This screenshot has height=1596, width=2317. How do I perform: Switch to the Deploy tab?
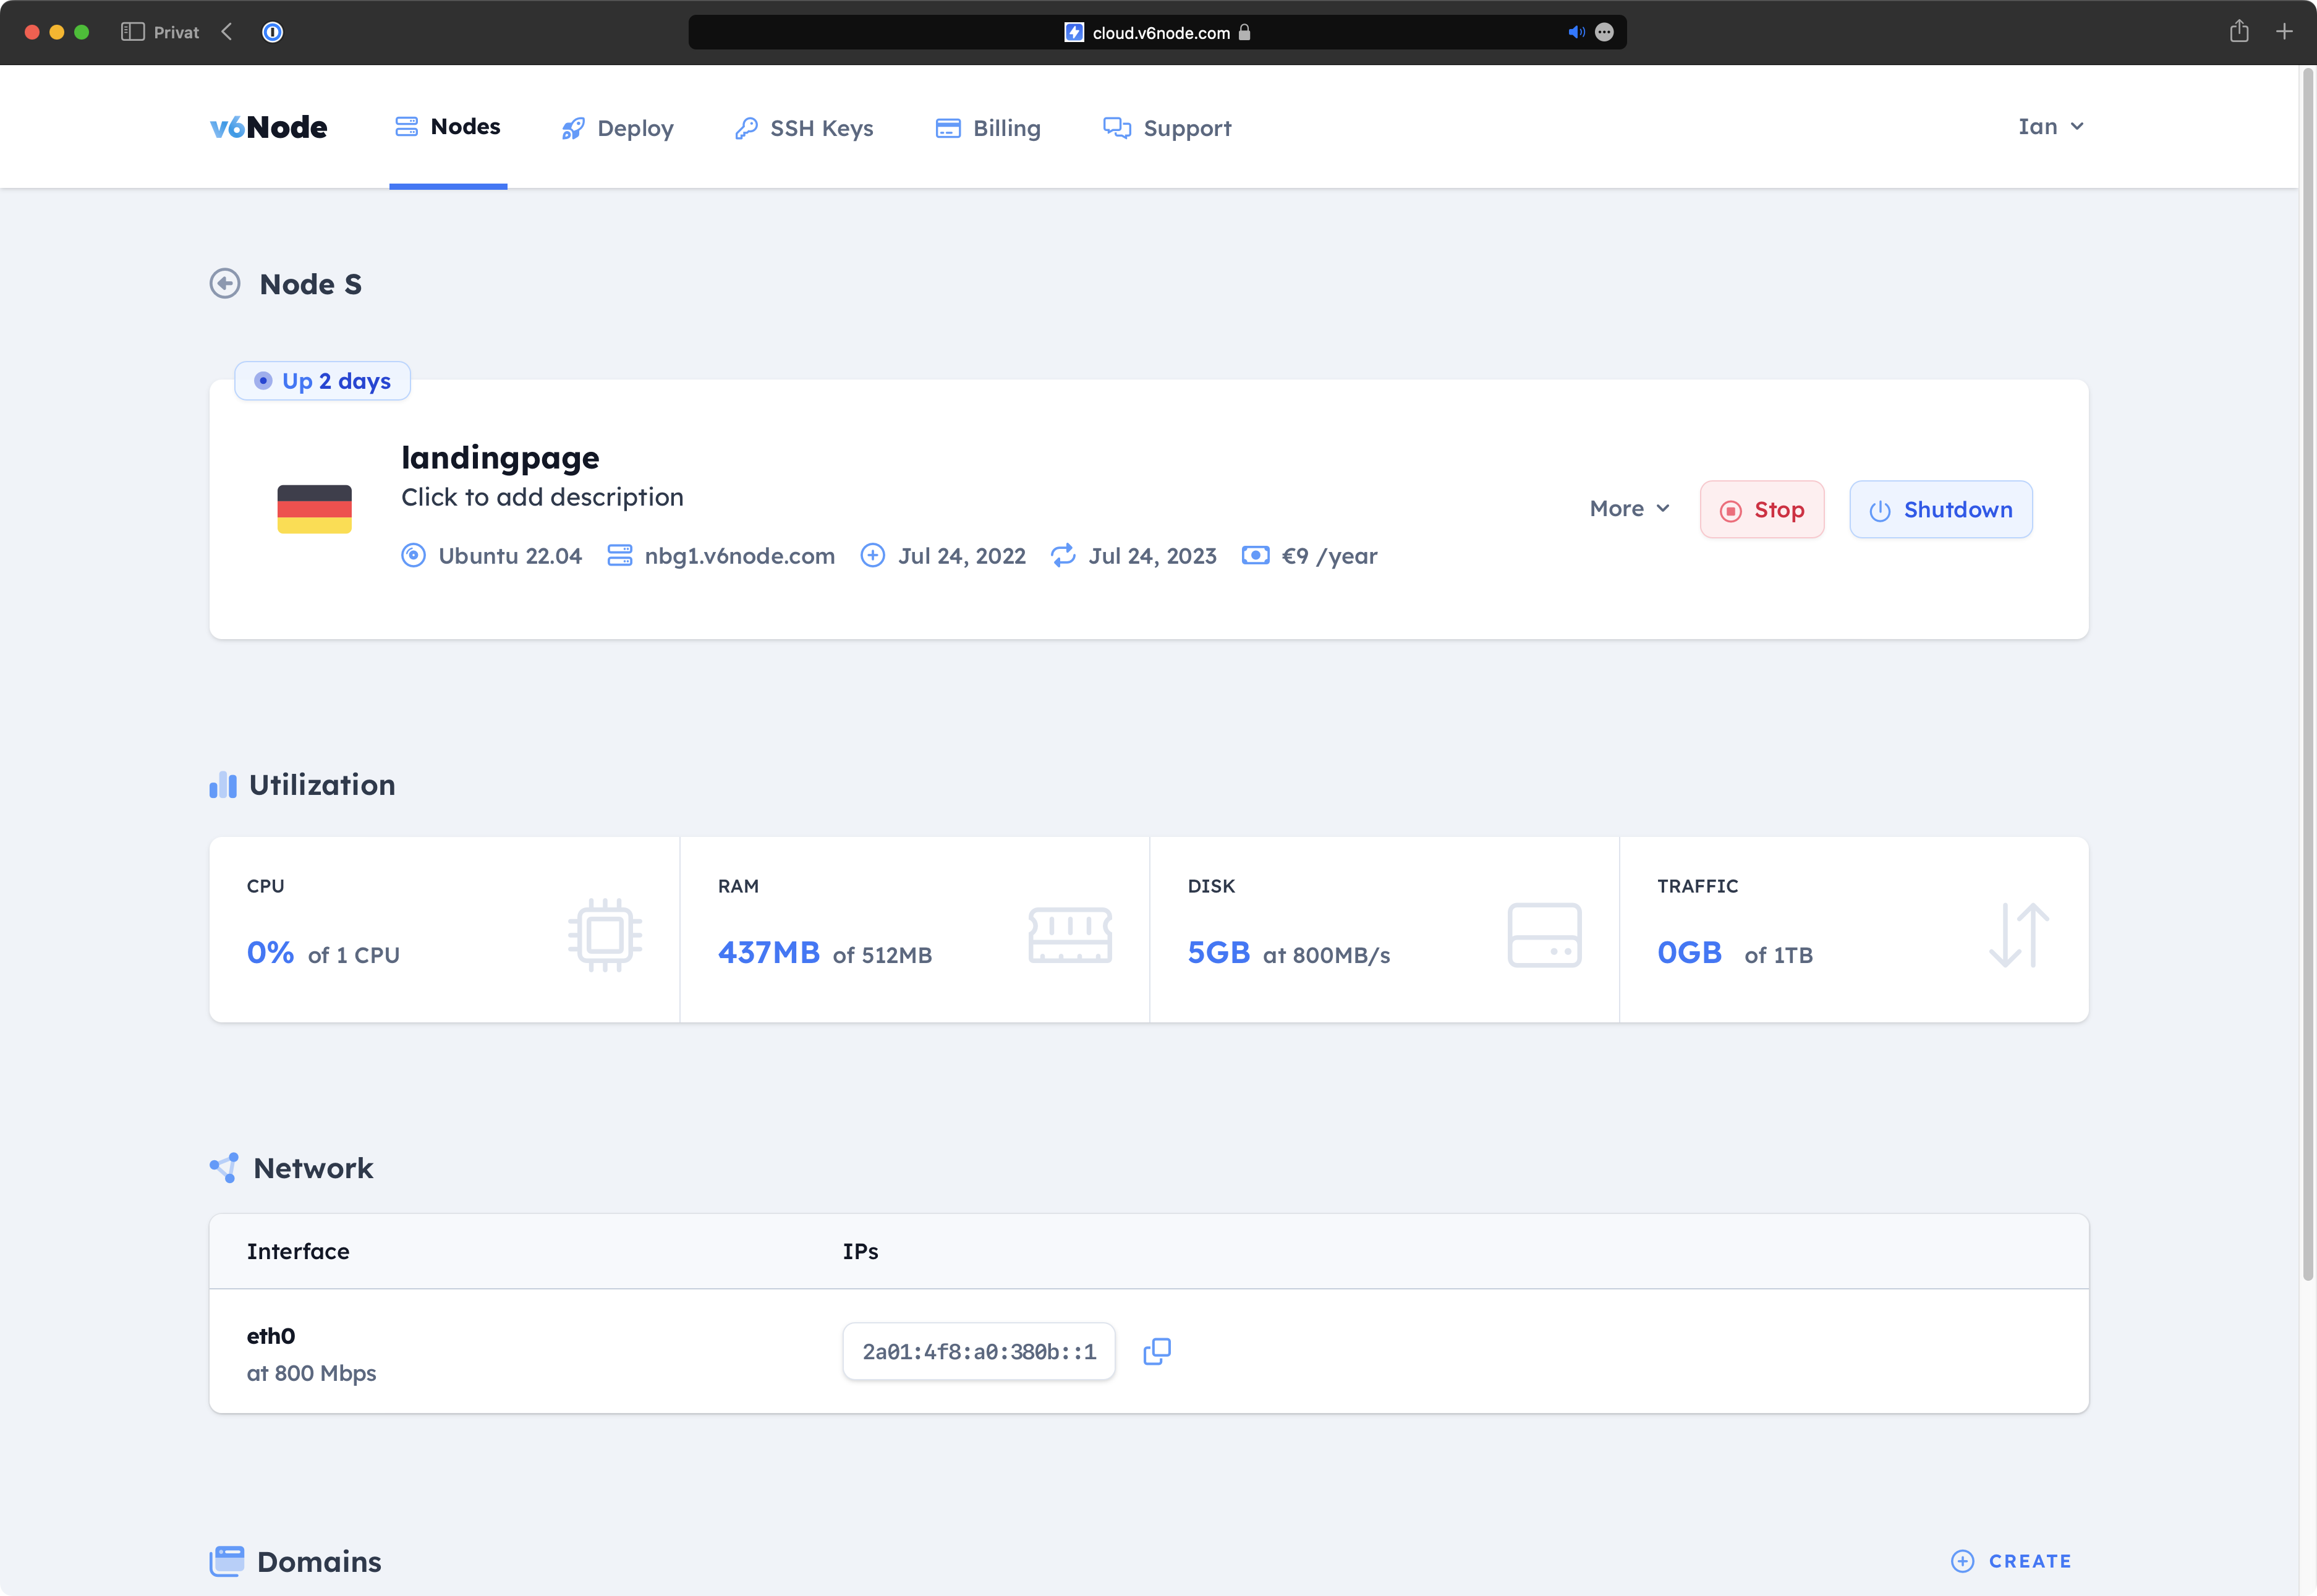point(617,128)
